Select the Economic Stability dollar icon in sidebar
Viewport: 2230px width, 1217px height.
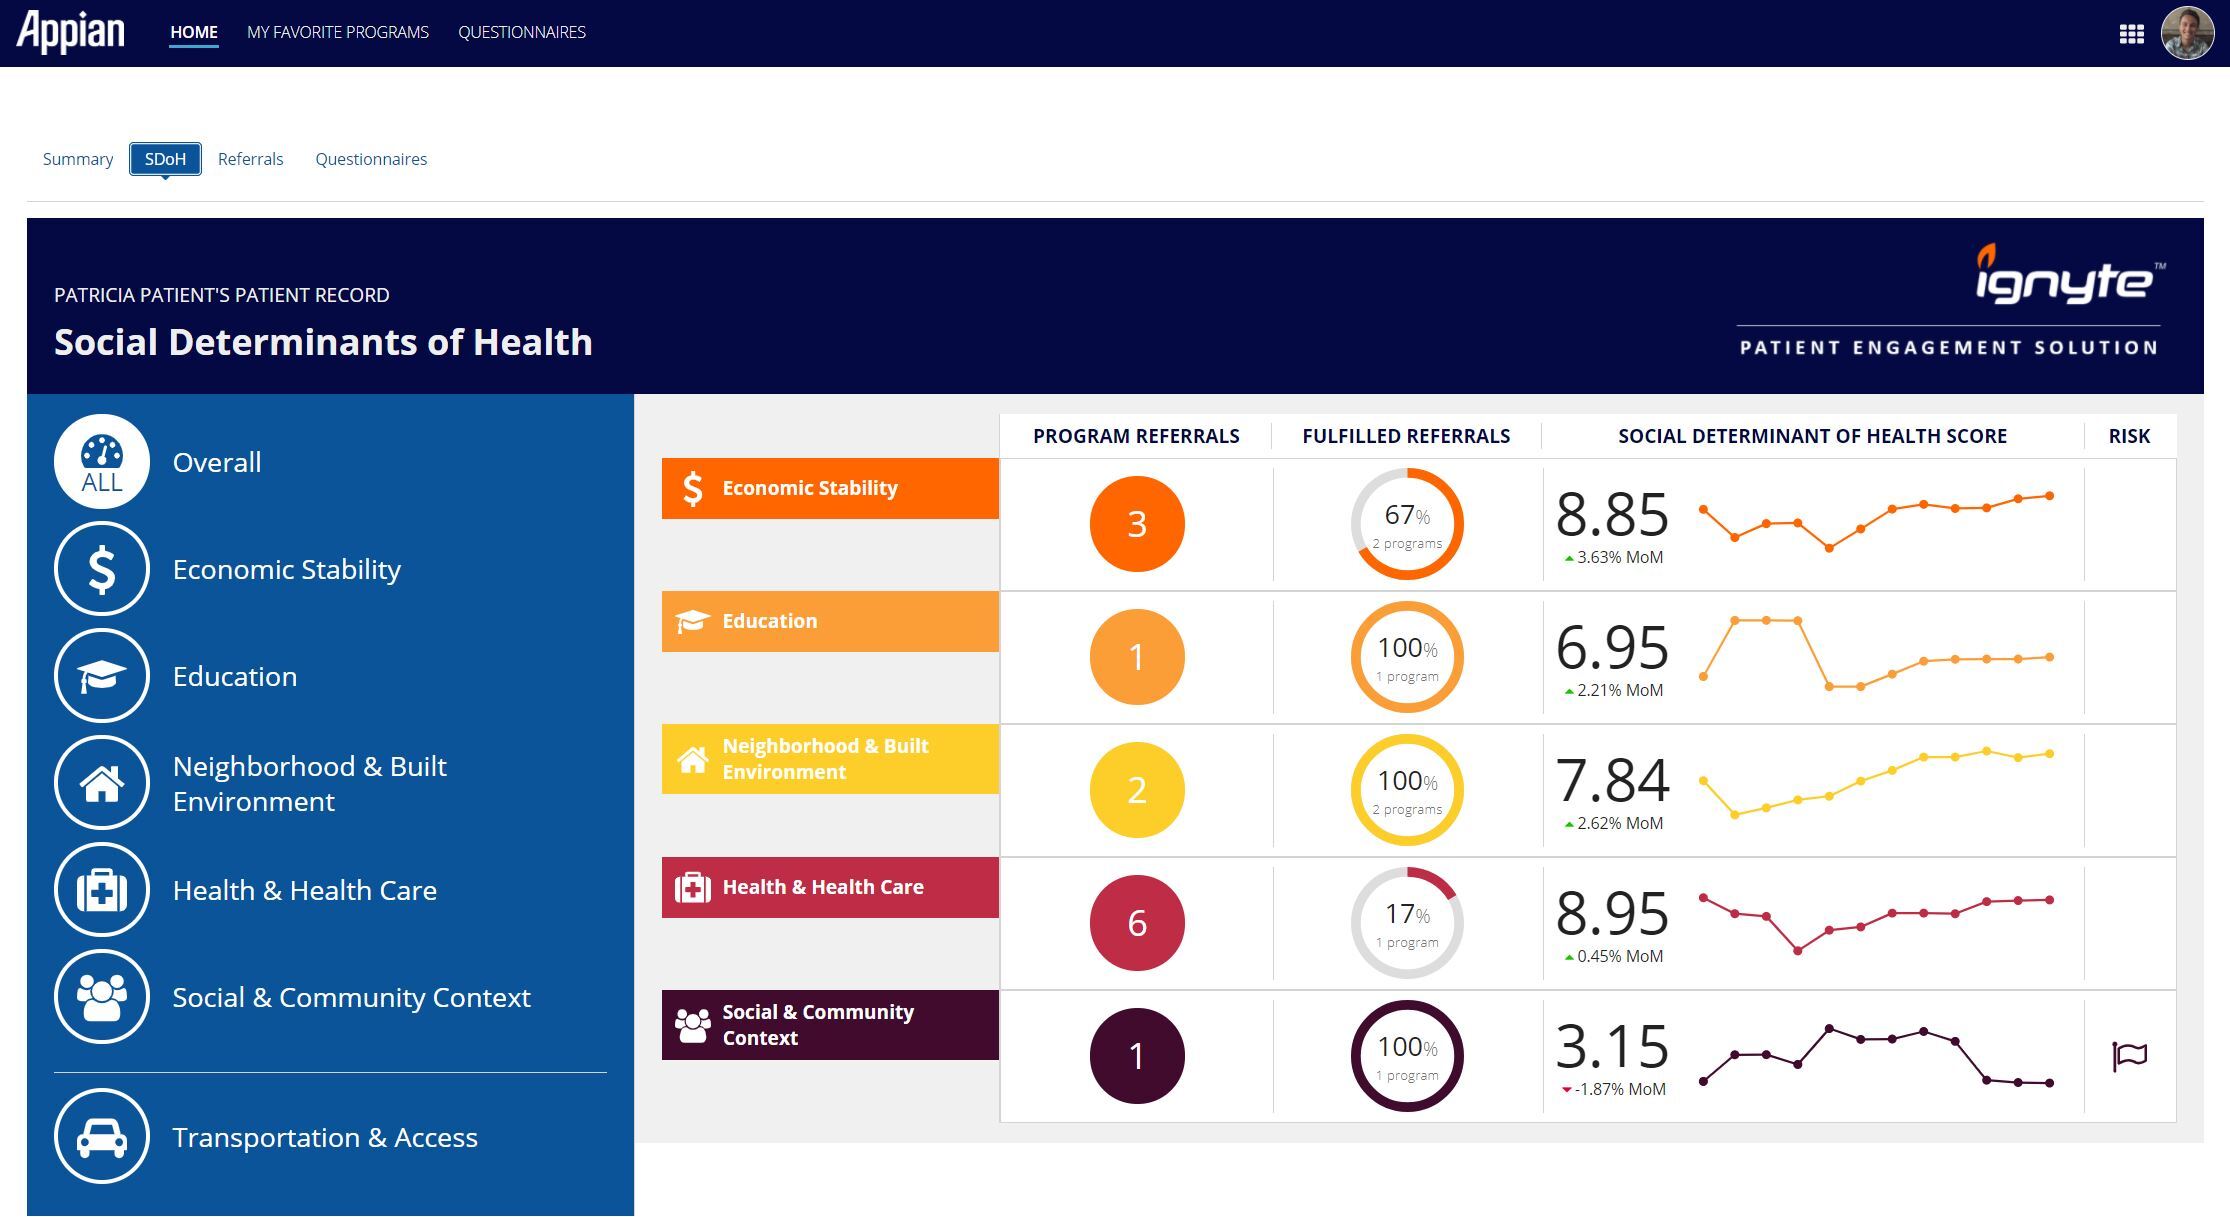point(102,569)
